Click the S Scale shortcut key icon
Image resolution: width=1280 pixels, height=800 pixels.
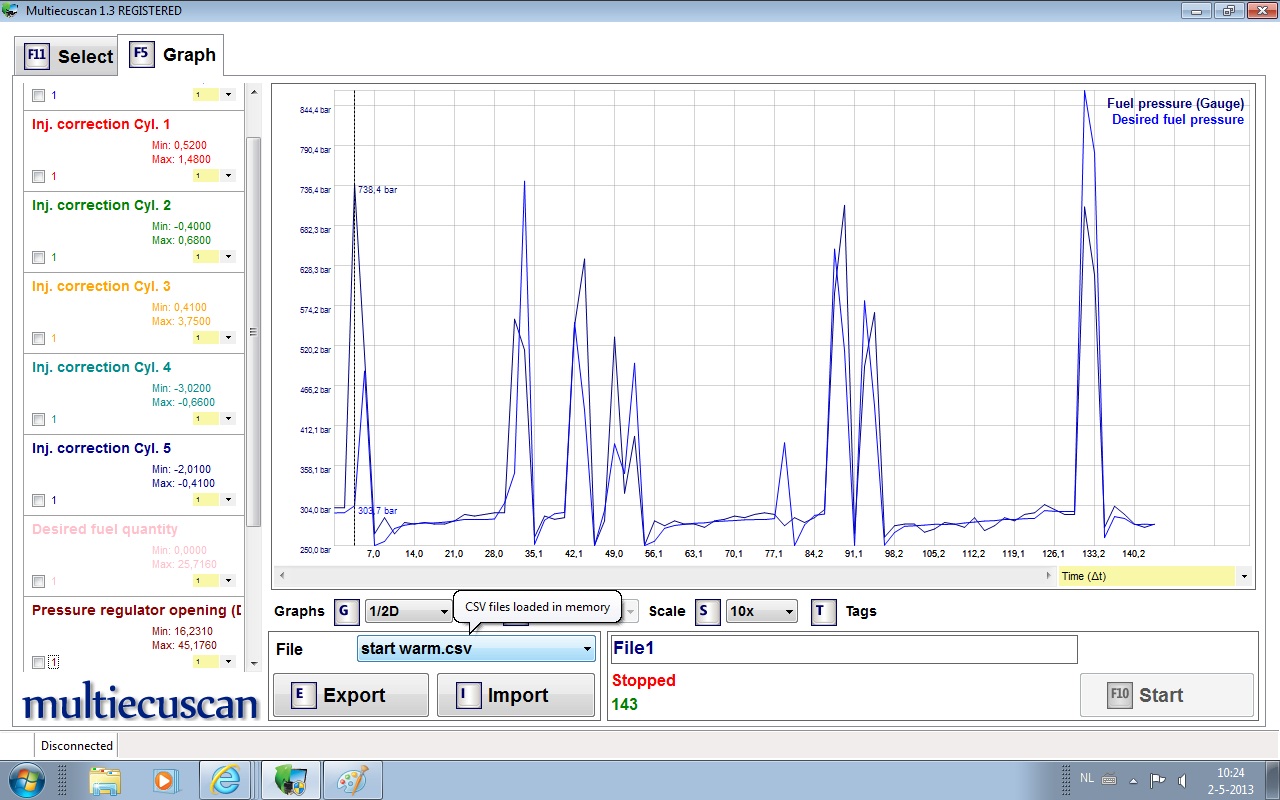pyautogui.click(x=707, y=611)
